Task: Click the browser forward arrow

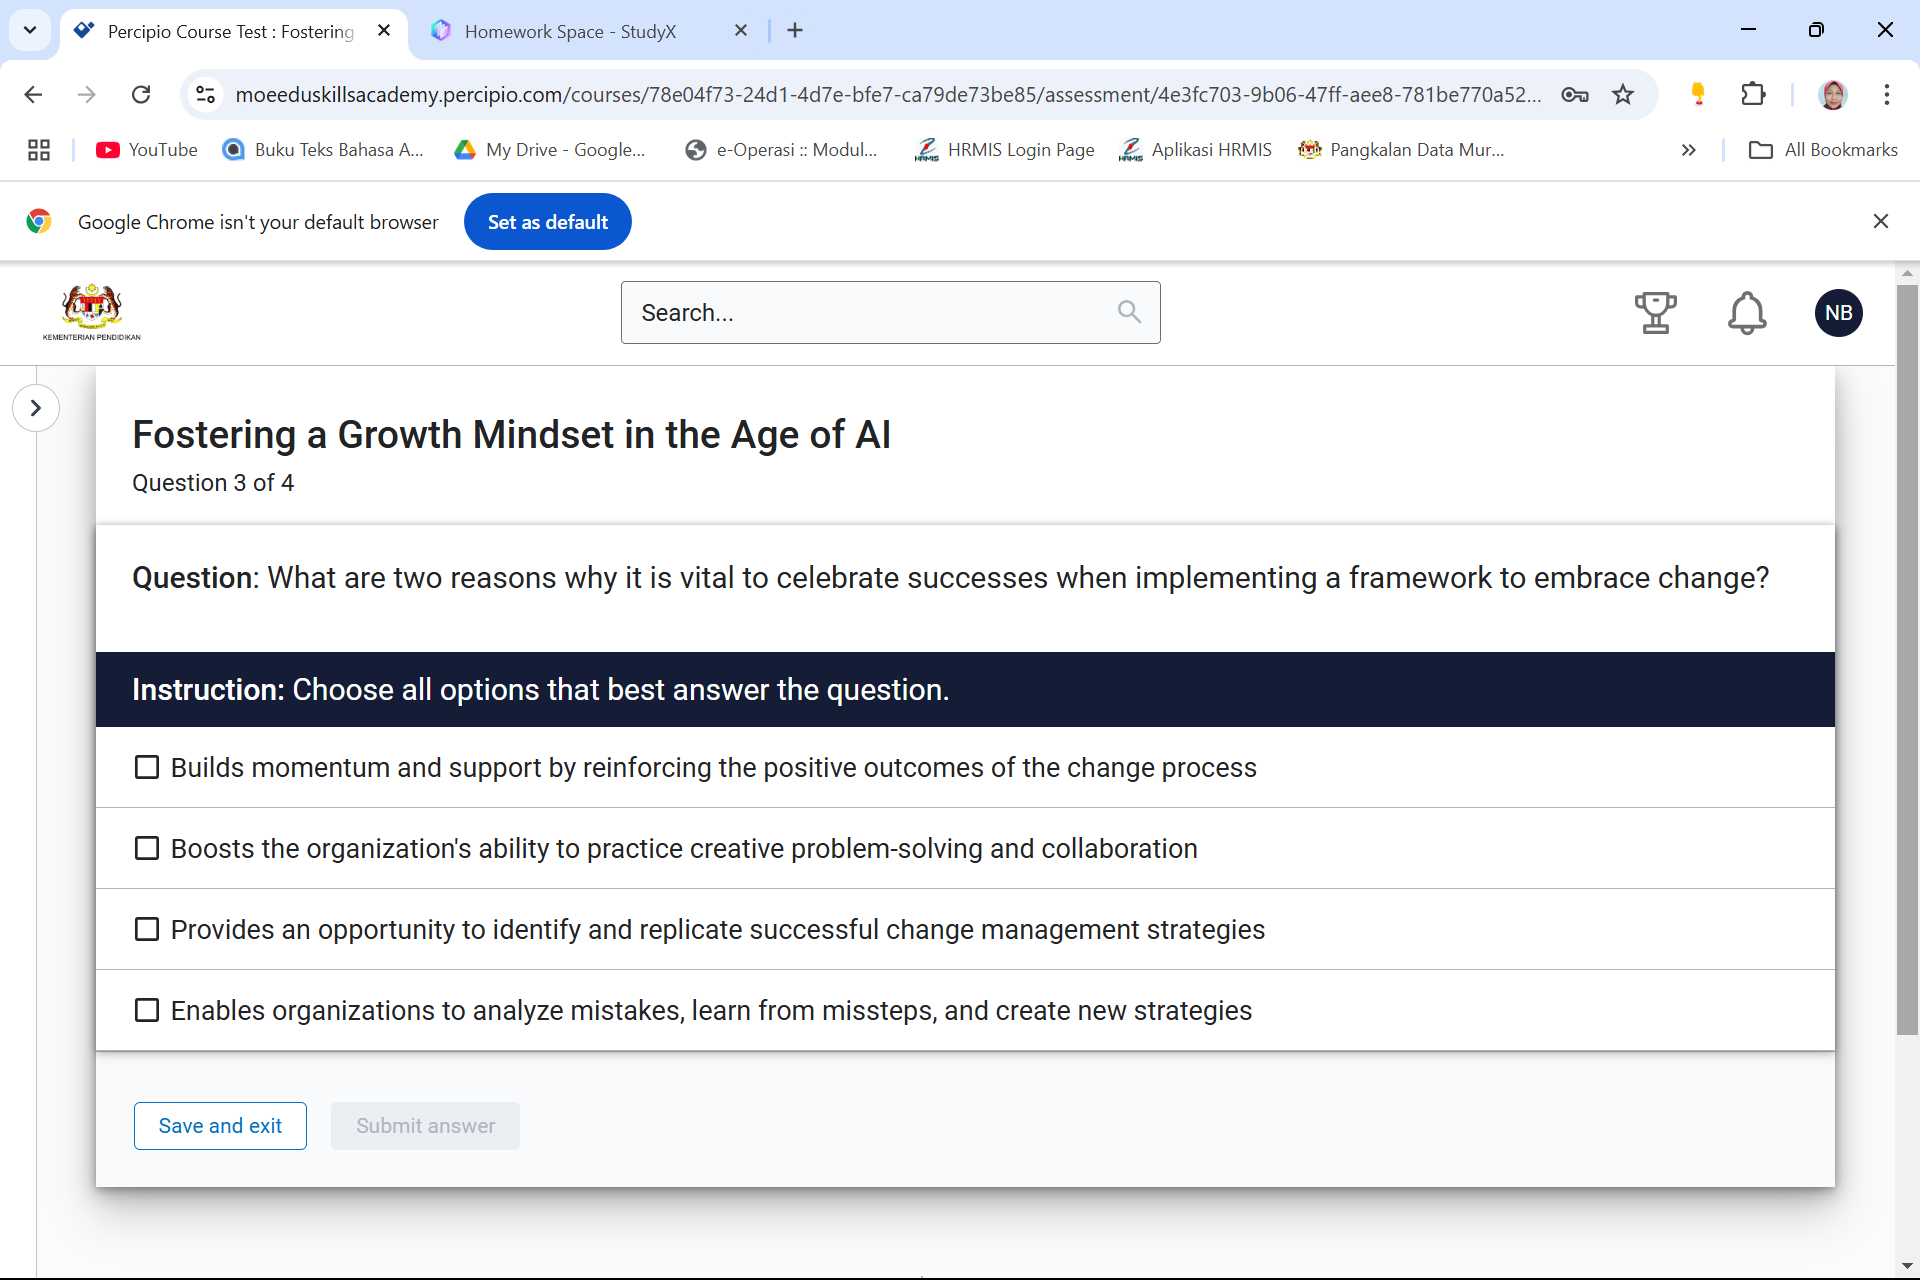Action: pyautogui.click(x=87, y=94)
